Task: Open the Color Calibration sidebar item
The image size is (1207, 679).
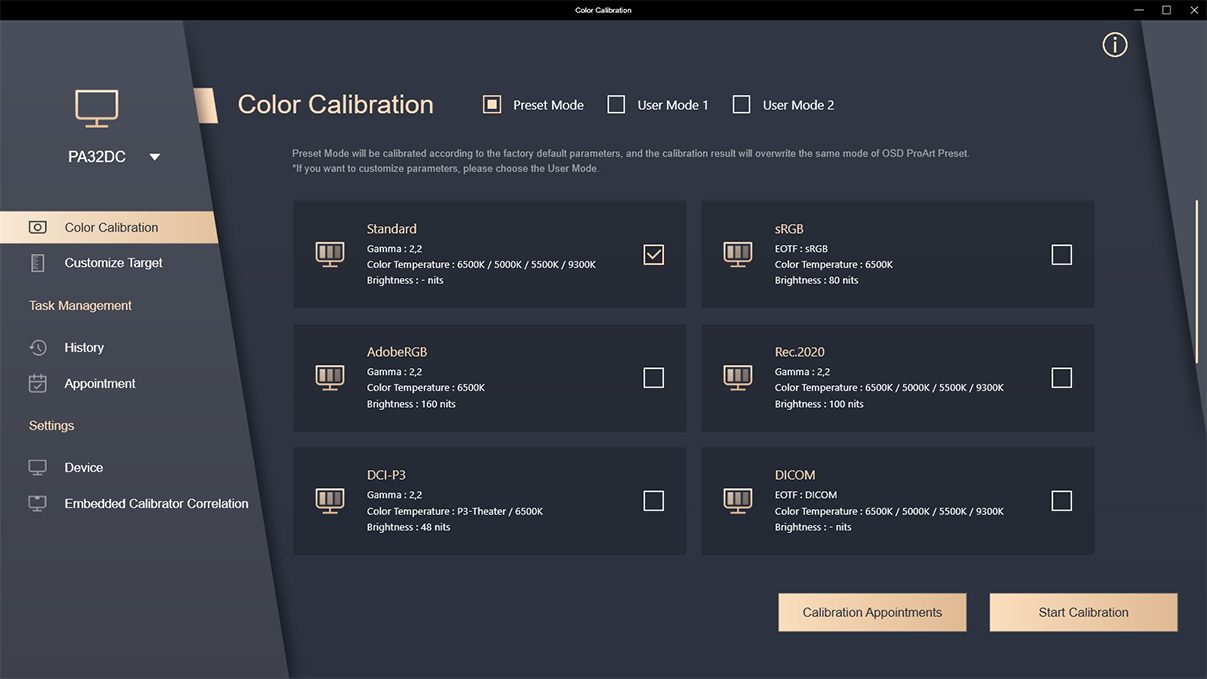Action: click(x=108, y=227)
